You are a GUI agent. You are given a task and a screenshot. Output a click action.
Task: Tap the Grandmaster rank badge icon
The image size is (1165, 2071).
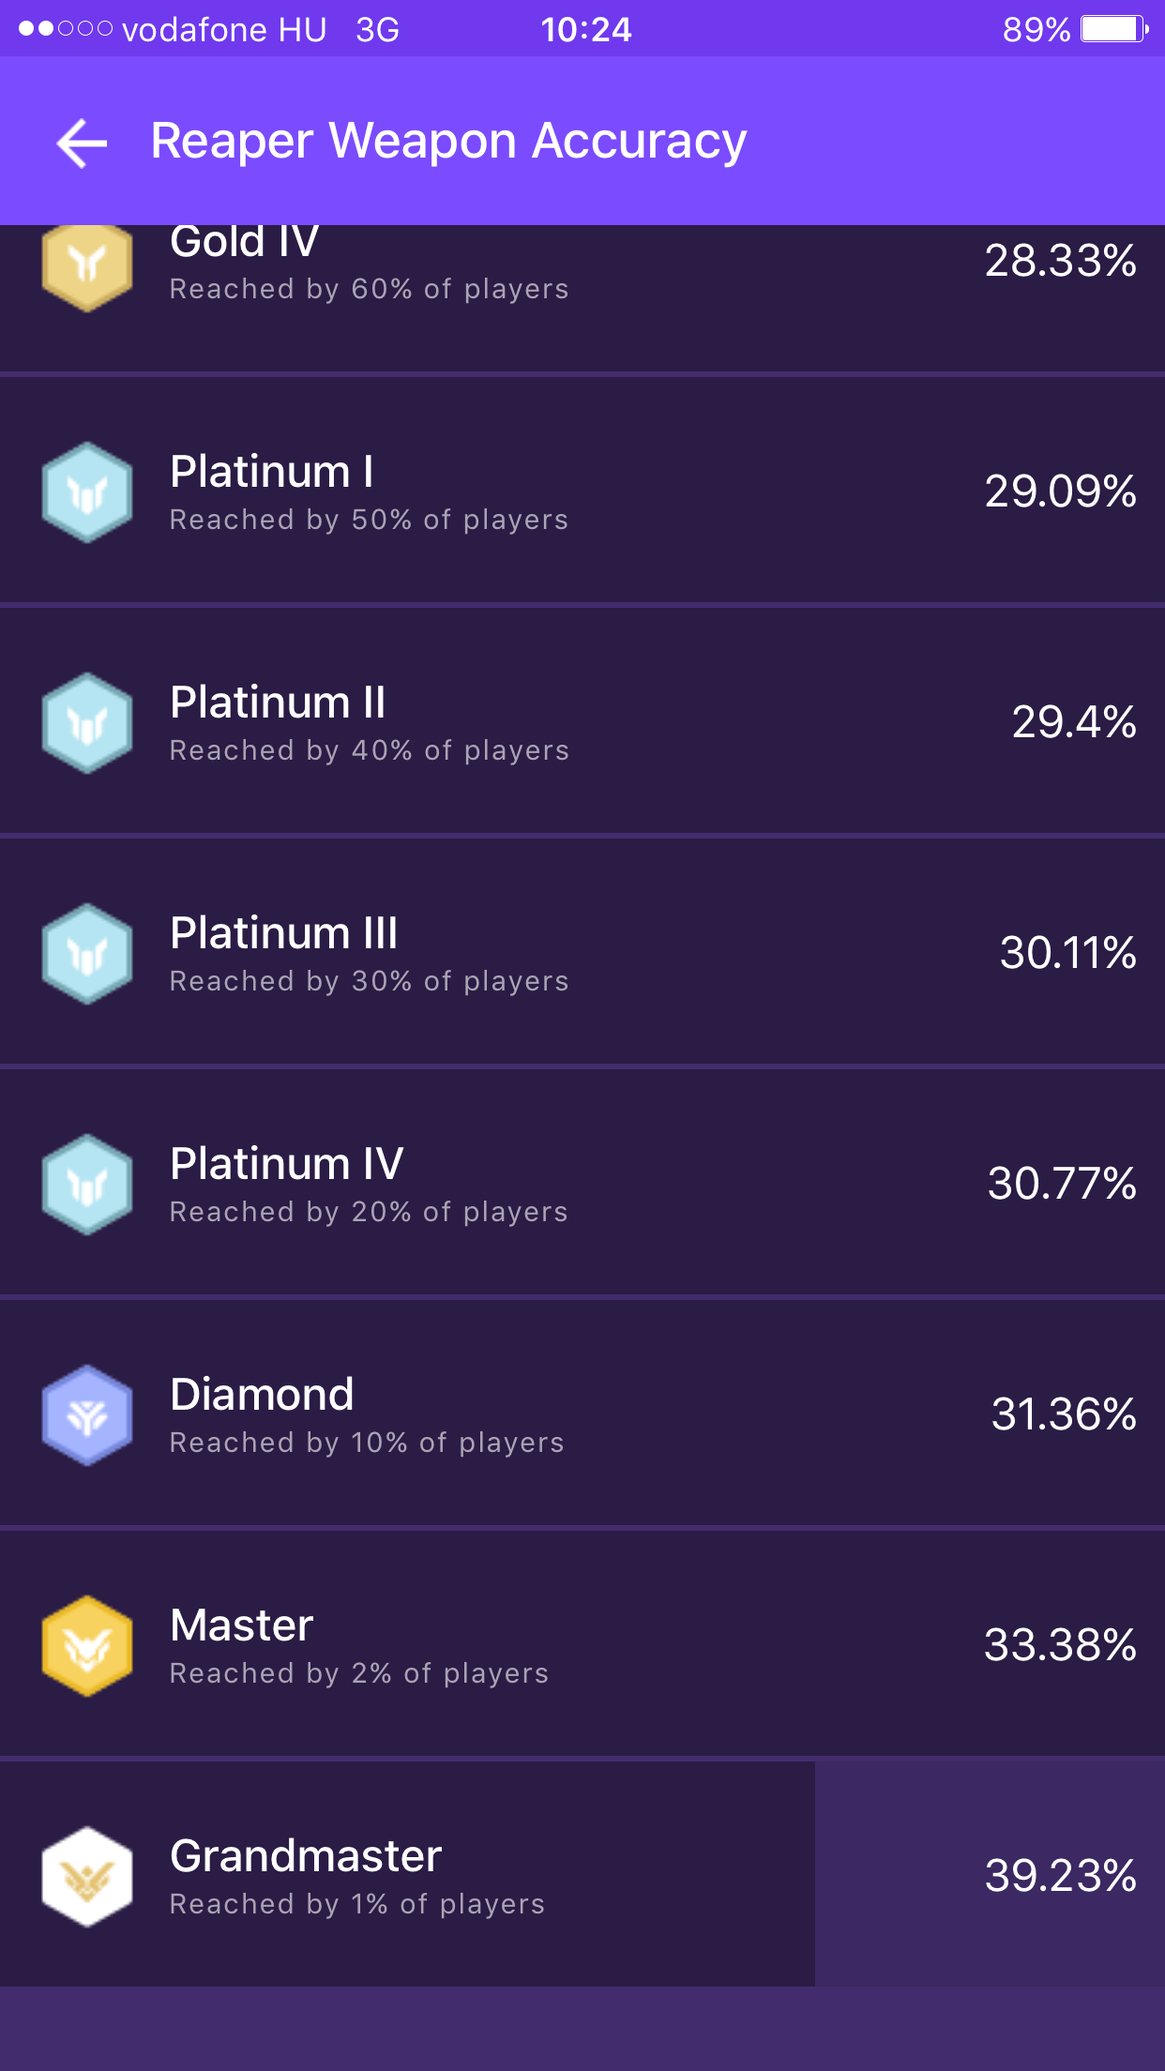coord(87,1877)
